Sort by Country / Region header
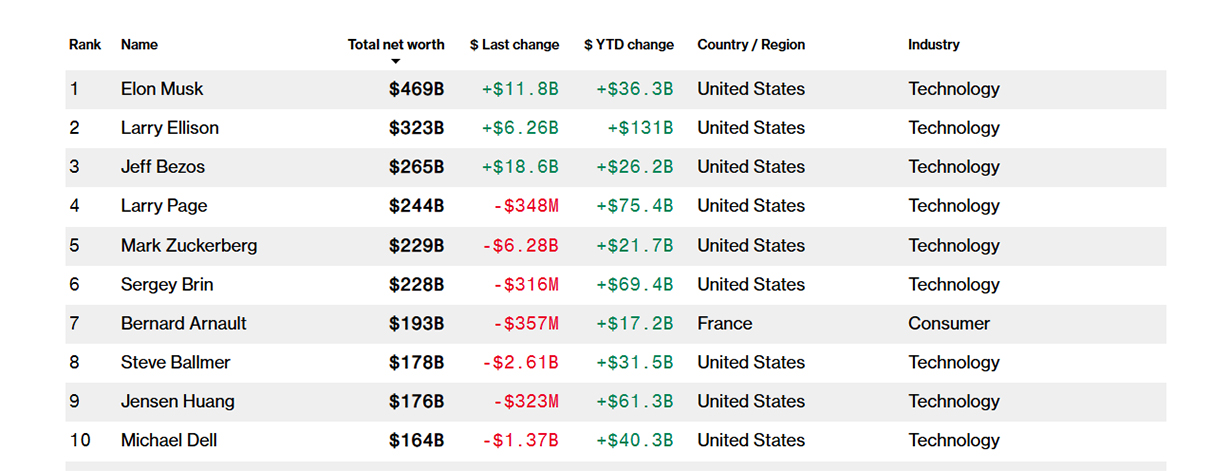1230x471 pixels. [750, 45]
